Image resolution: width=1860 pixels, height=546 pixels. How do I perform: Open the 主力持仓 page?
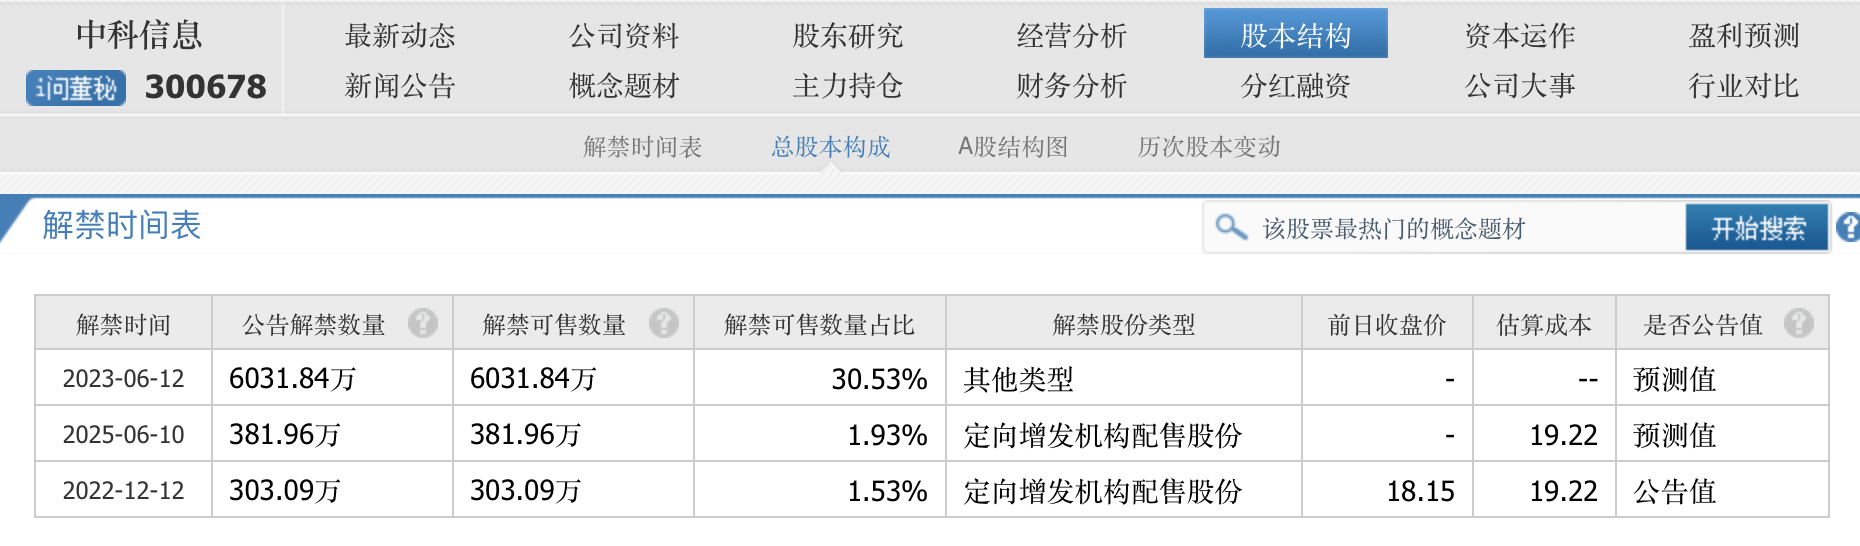coord(847,86)
